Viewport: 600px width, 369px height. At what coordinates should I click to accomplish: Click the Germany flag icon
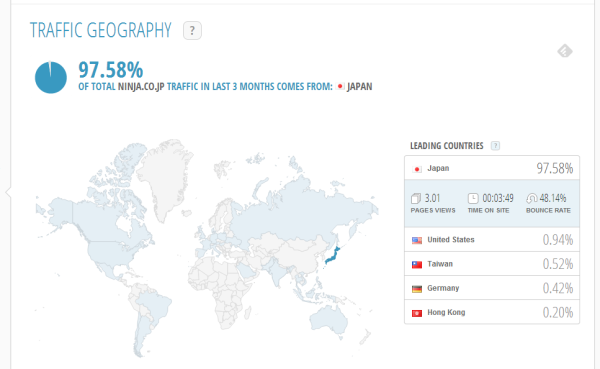(417, 289)
